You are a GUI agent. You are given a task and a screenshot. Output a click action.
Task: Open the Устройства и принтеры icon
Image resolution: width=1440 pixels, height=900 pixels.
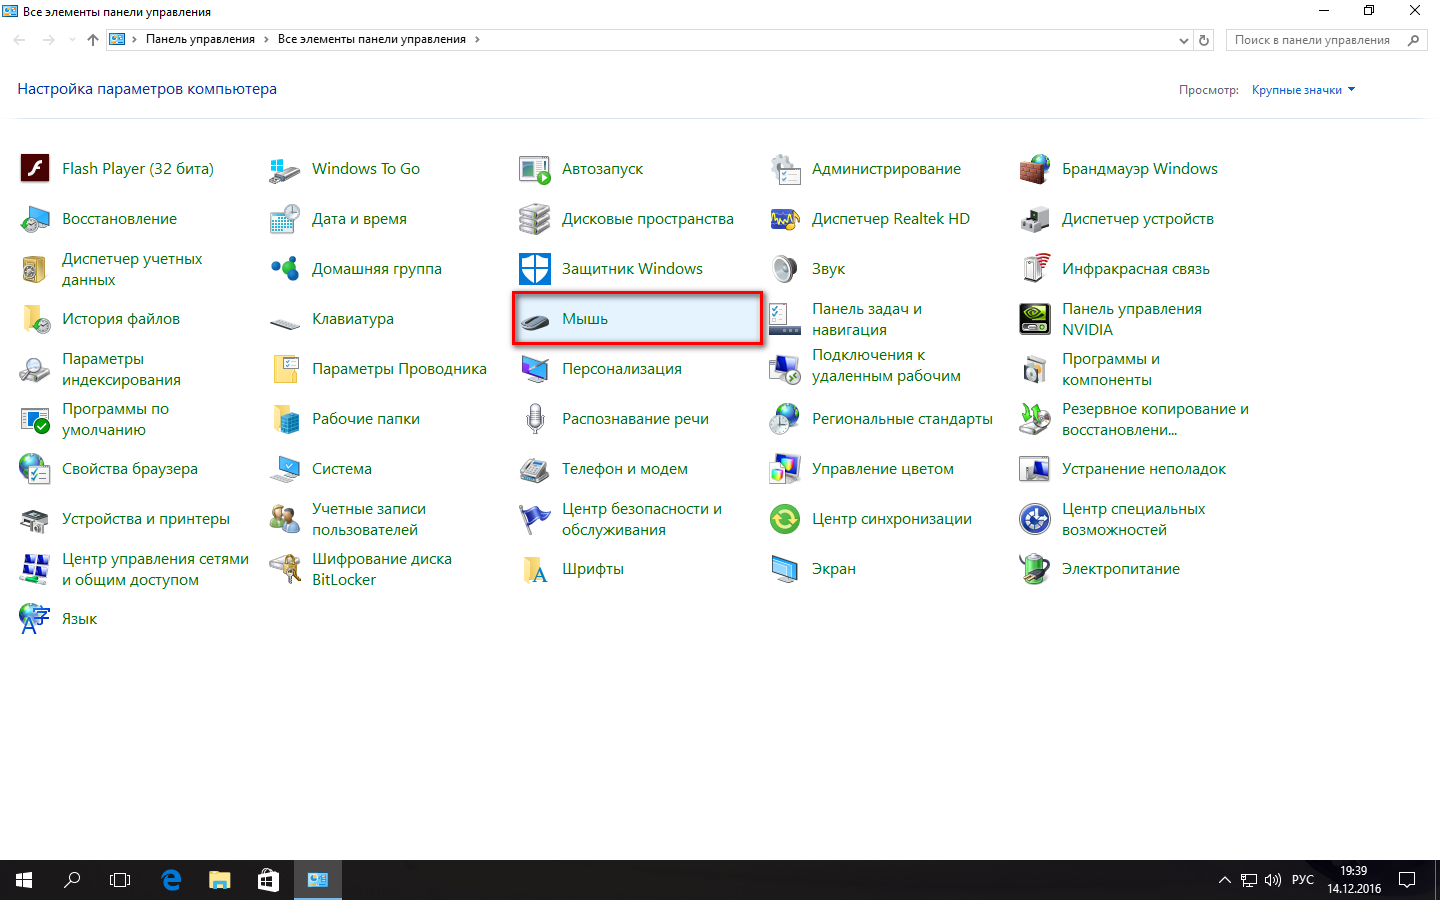35,519
